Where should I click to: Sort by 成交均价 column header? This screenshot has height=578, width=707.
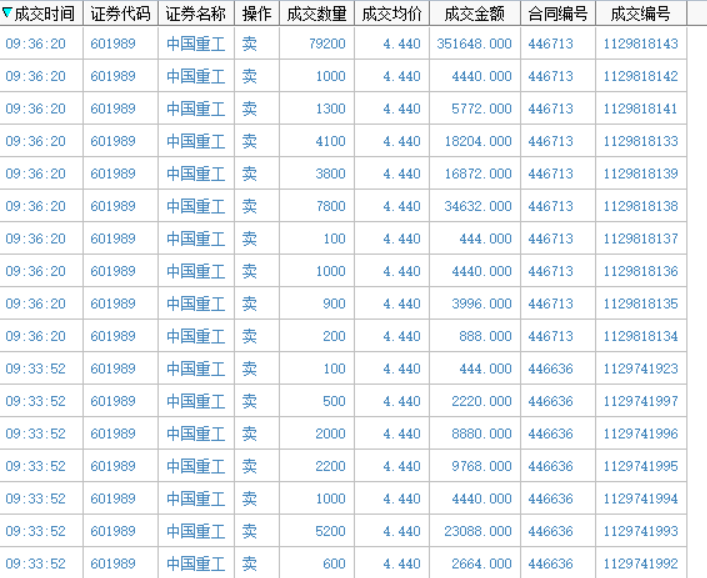[x=392, y=14]
